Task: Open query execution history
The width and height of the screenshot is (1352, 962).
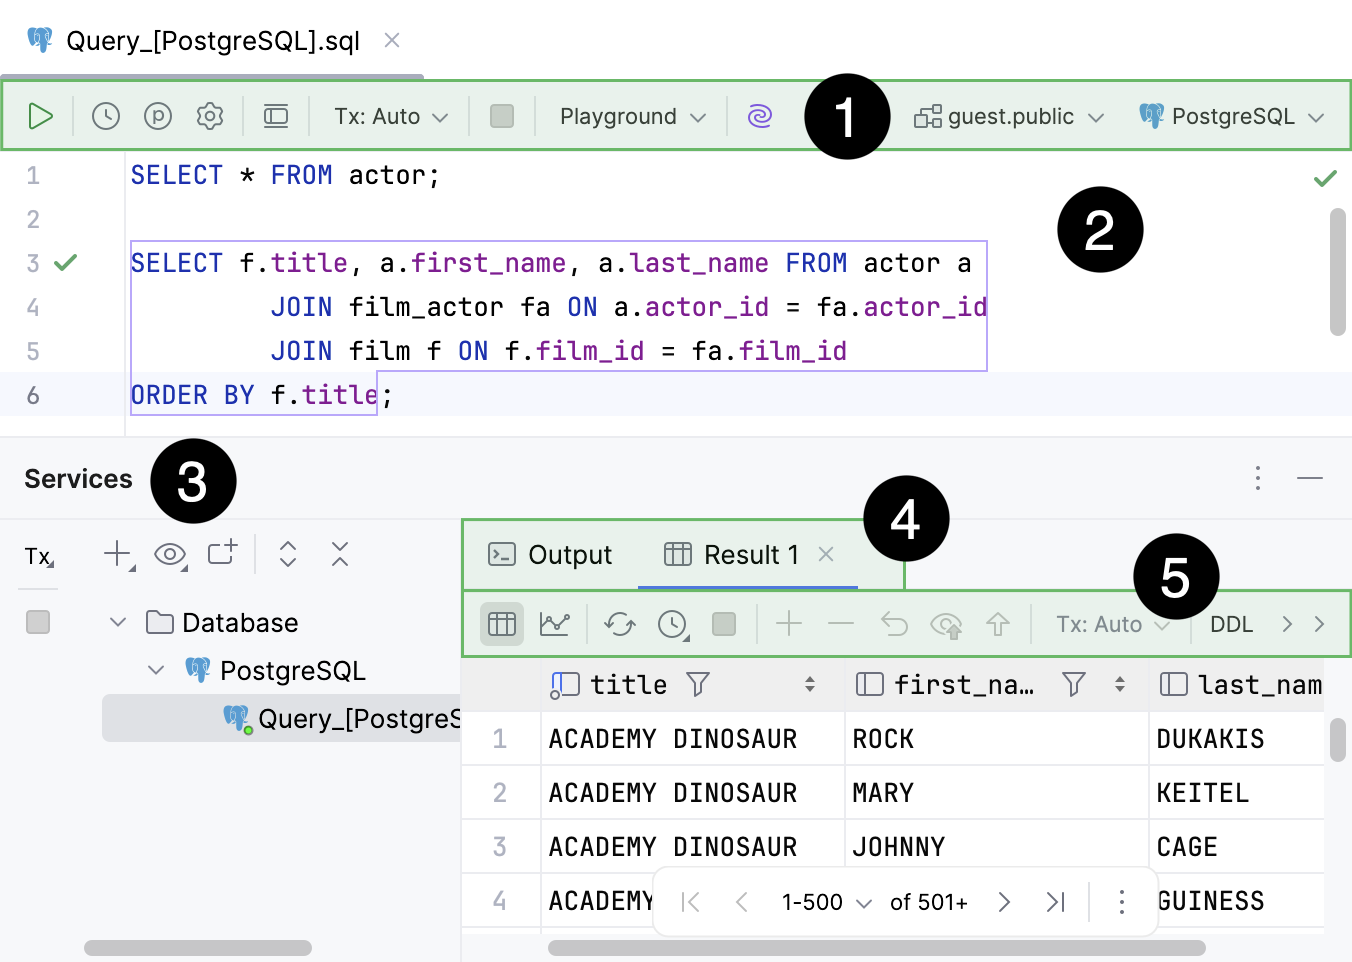Action: (106, 115)
